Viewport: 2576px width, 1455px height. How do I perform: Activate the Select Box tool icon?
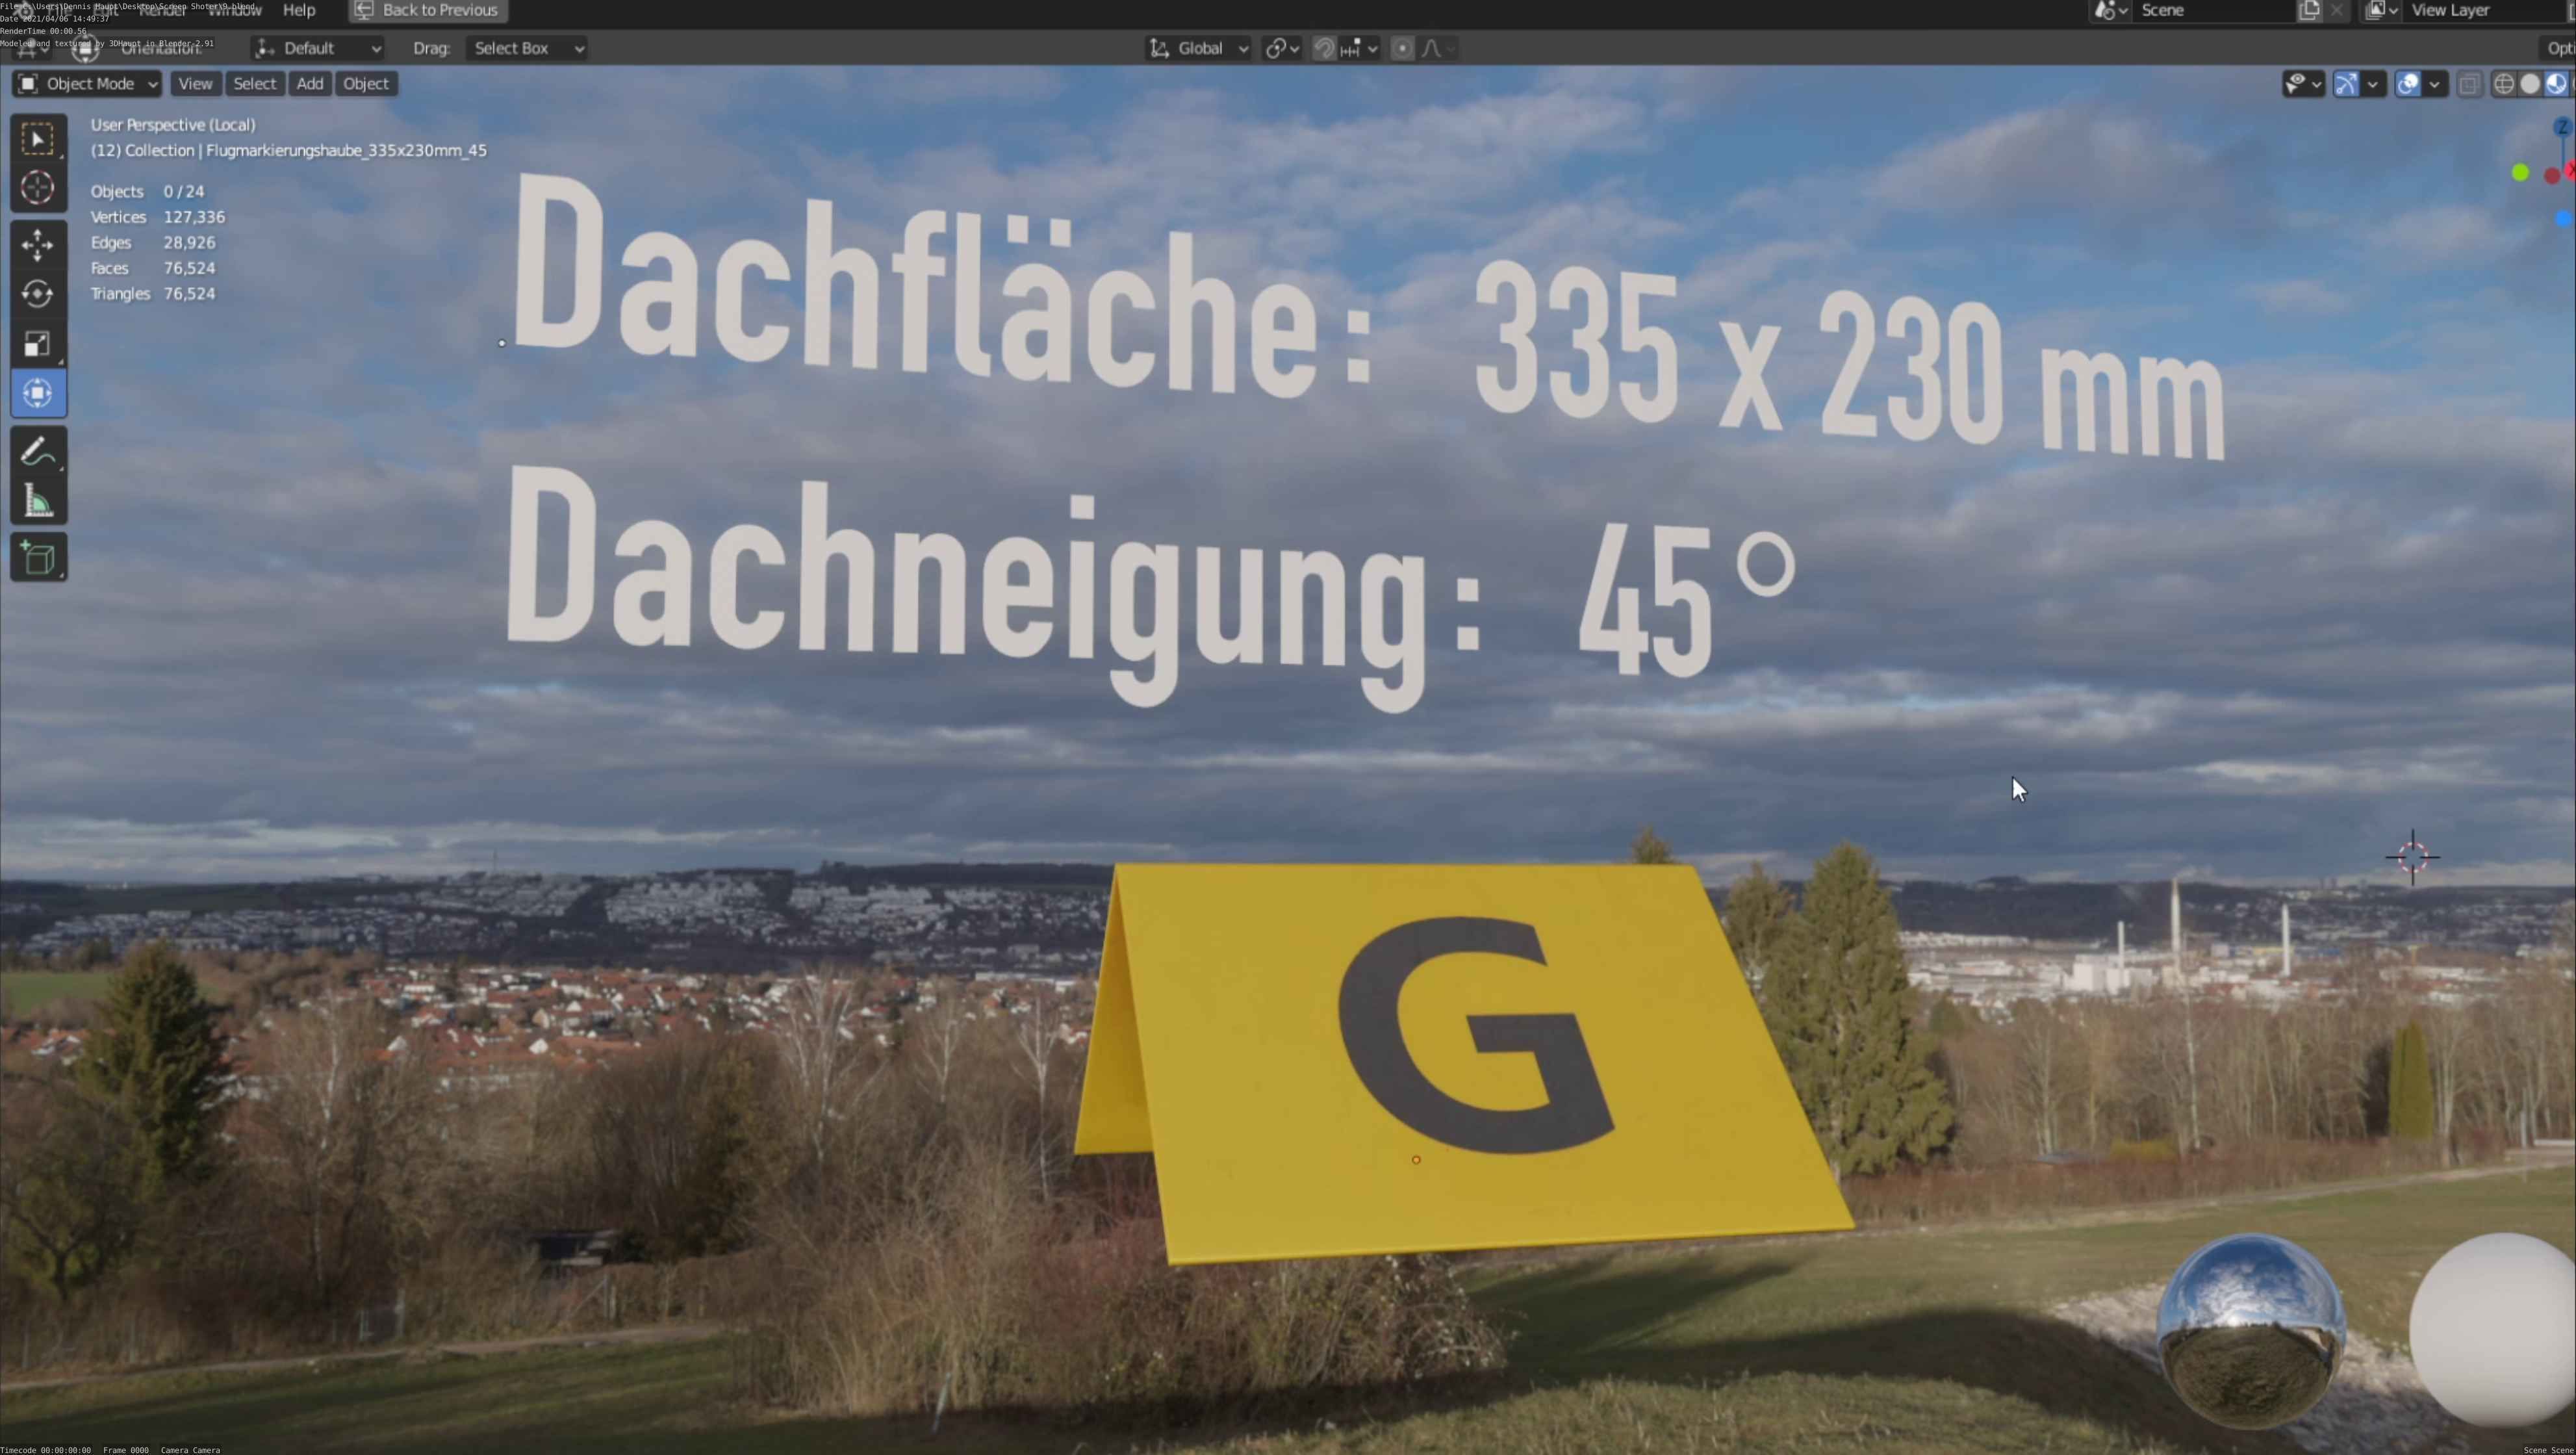pyautogui.click(x=38, y=139)
